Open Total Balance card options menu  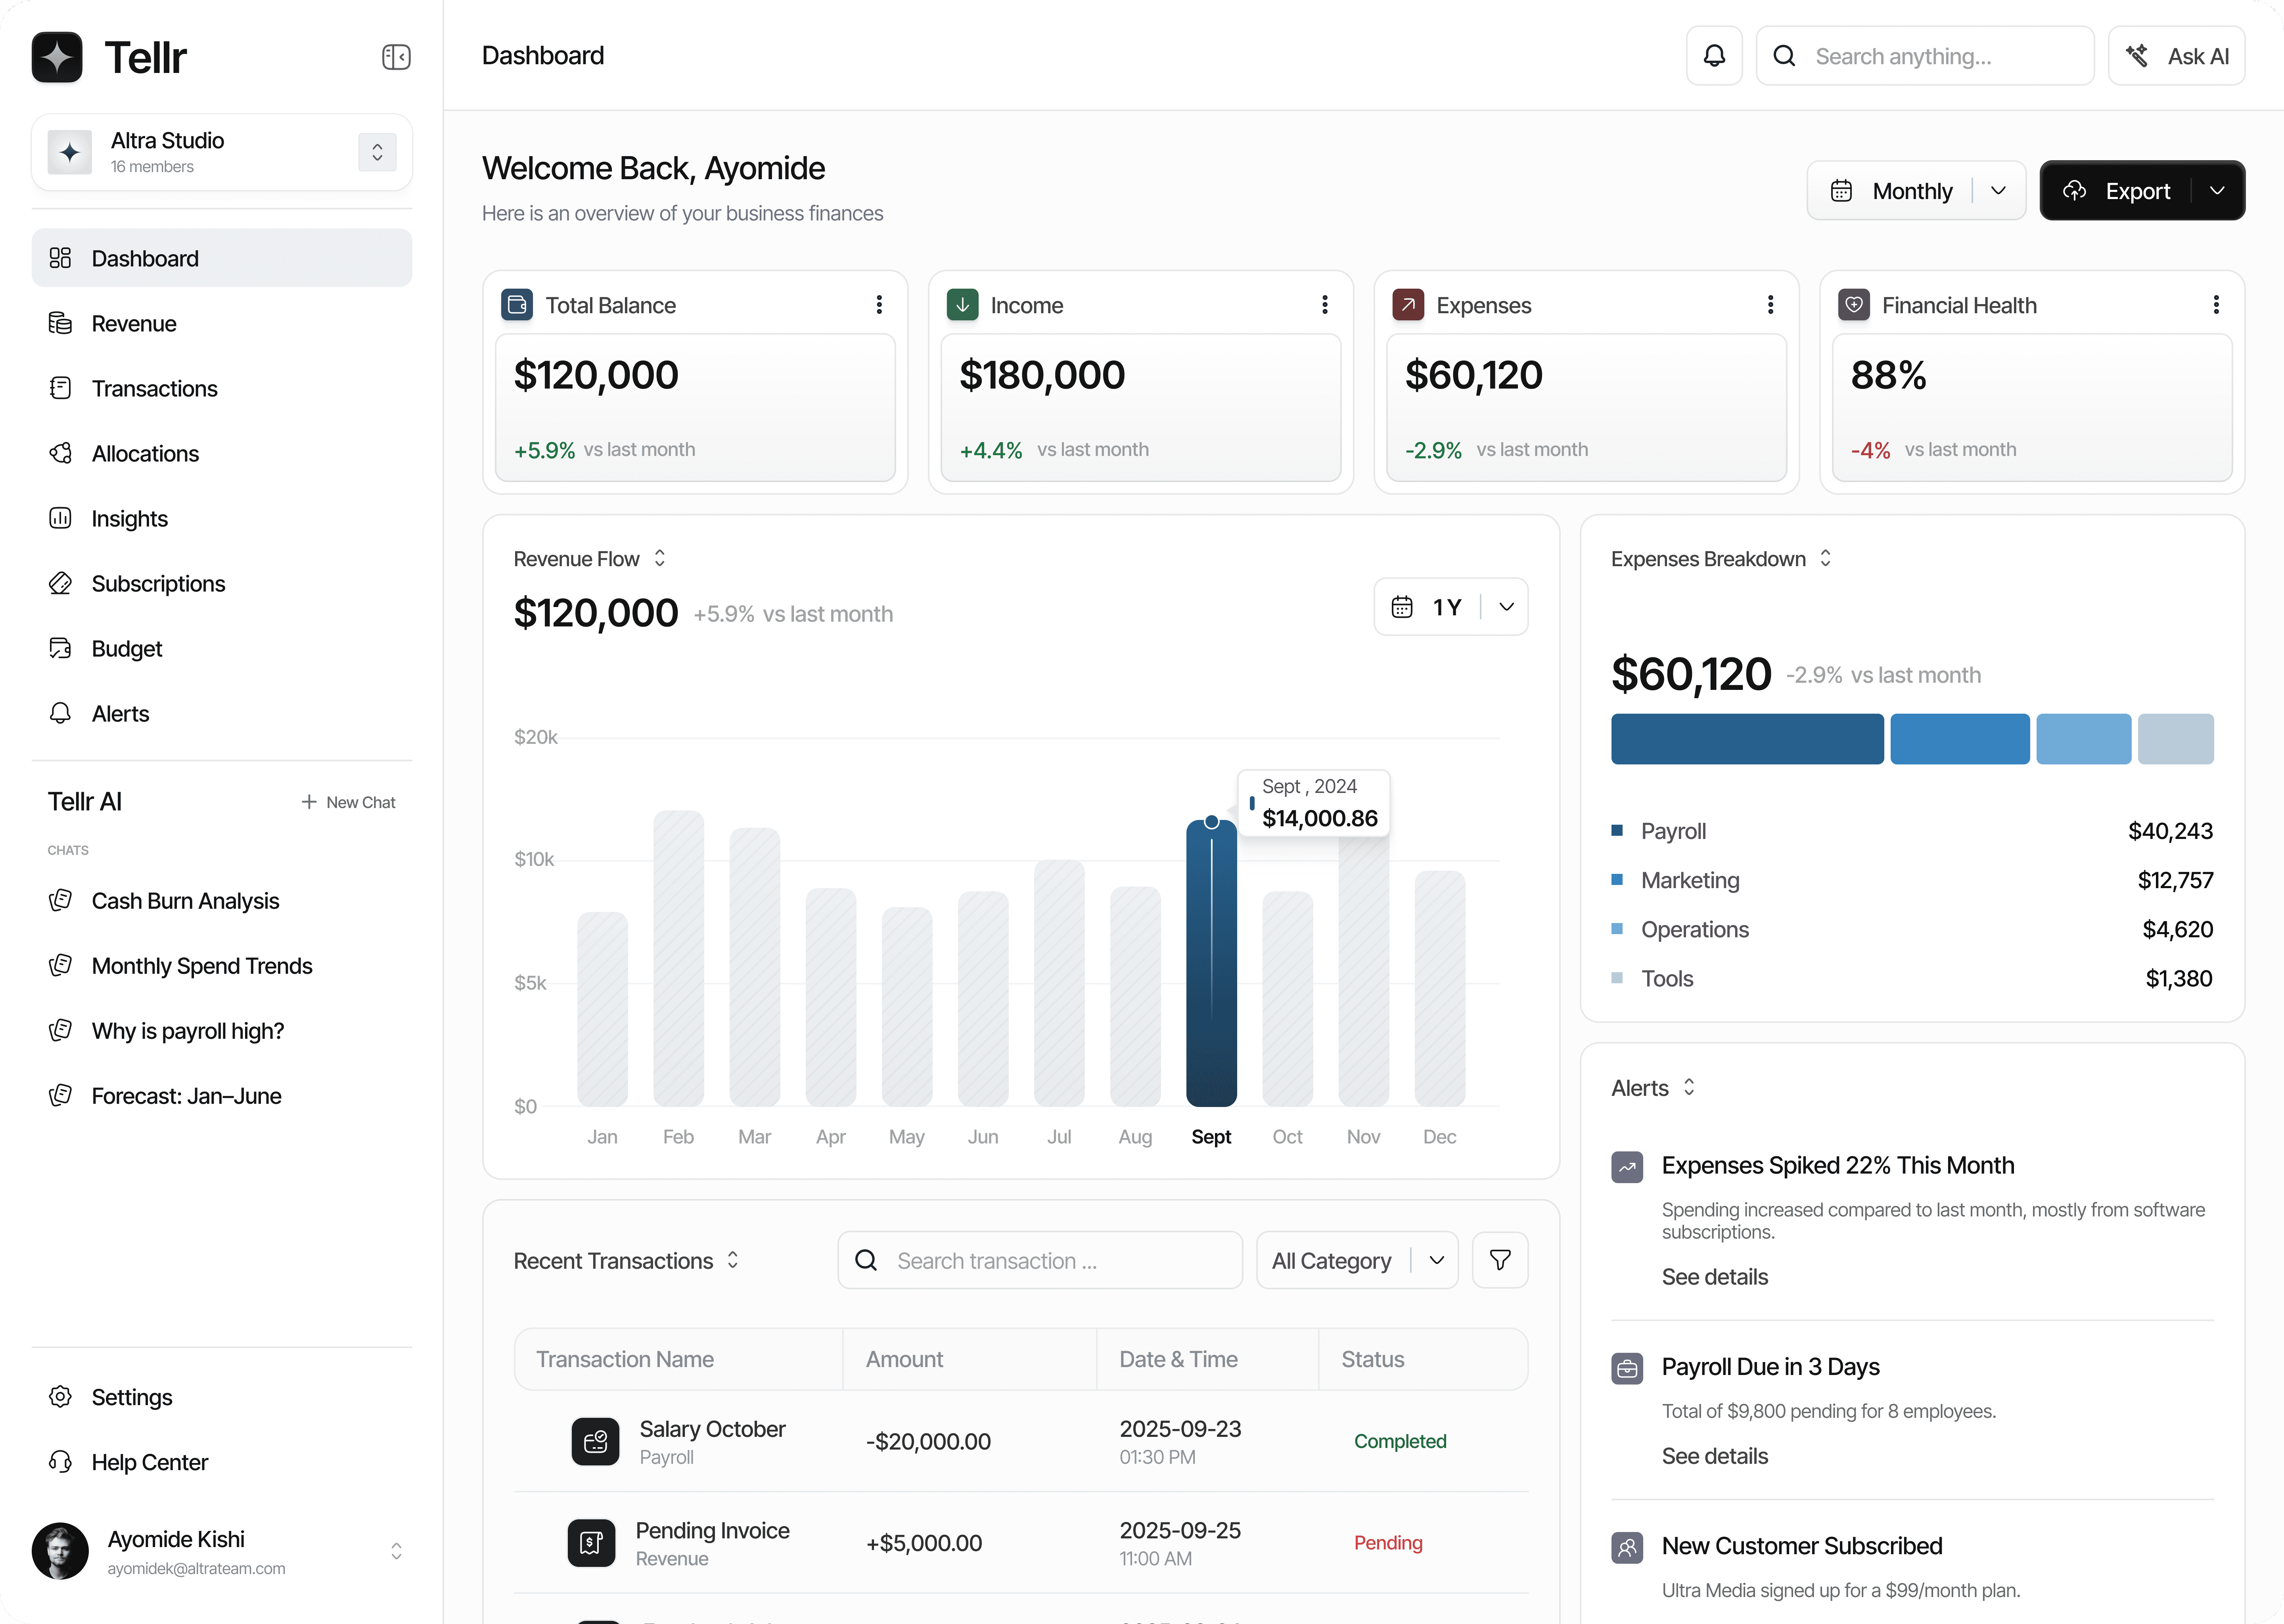[x=879, y=305]
